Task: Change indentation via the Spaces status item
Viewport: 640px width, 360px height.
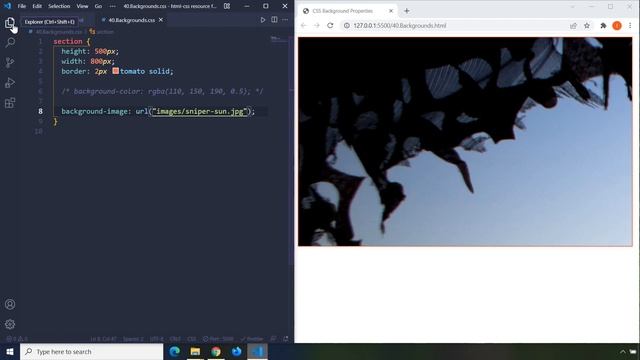Action: (x=133, y=339)
